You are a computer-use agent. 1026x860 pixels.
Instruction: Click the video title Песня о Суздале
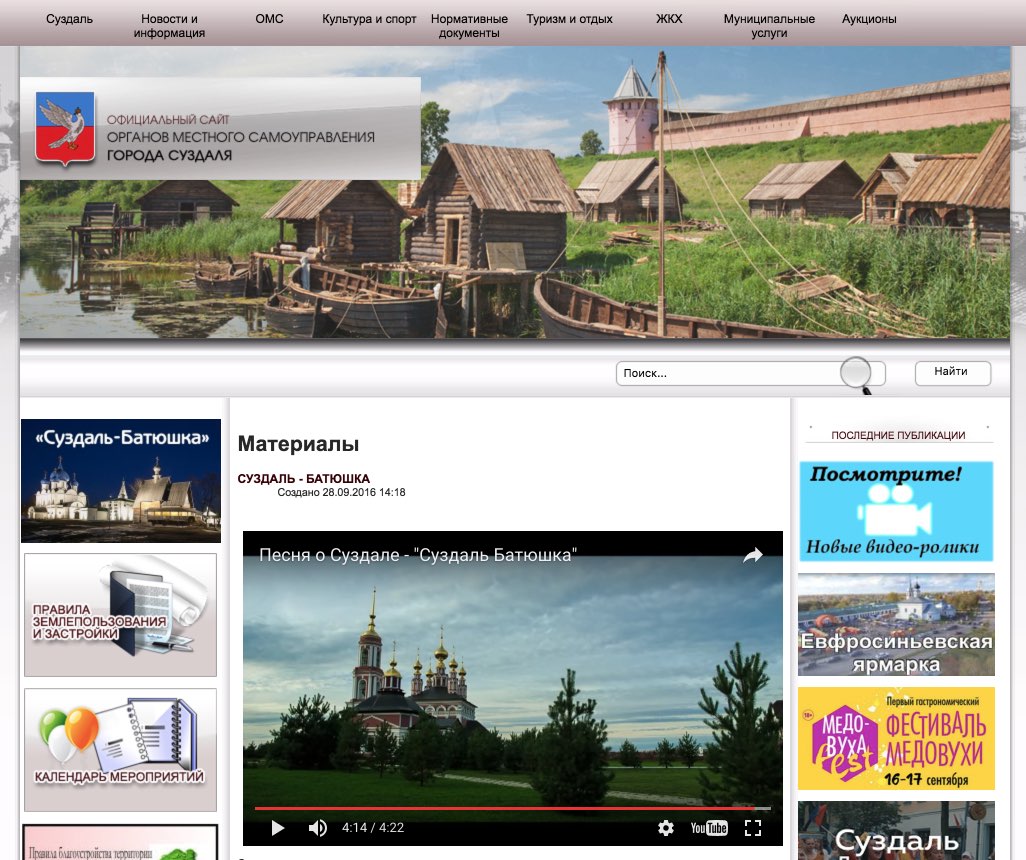pyautogui.click(x=418, y=555)
